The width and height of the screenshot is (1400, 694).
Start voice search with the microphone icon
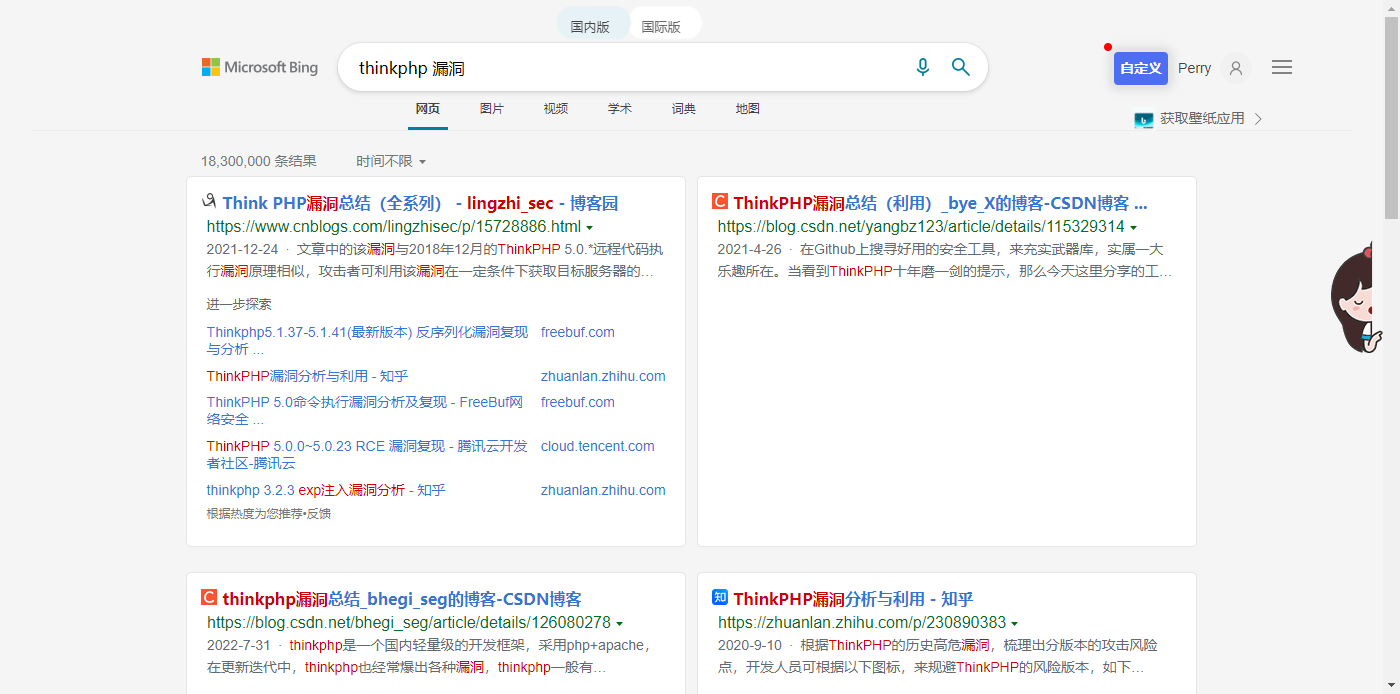tap(923, 67)
